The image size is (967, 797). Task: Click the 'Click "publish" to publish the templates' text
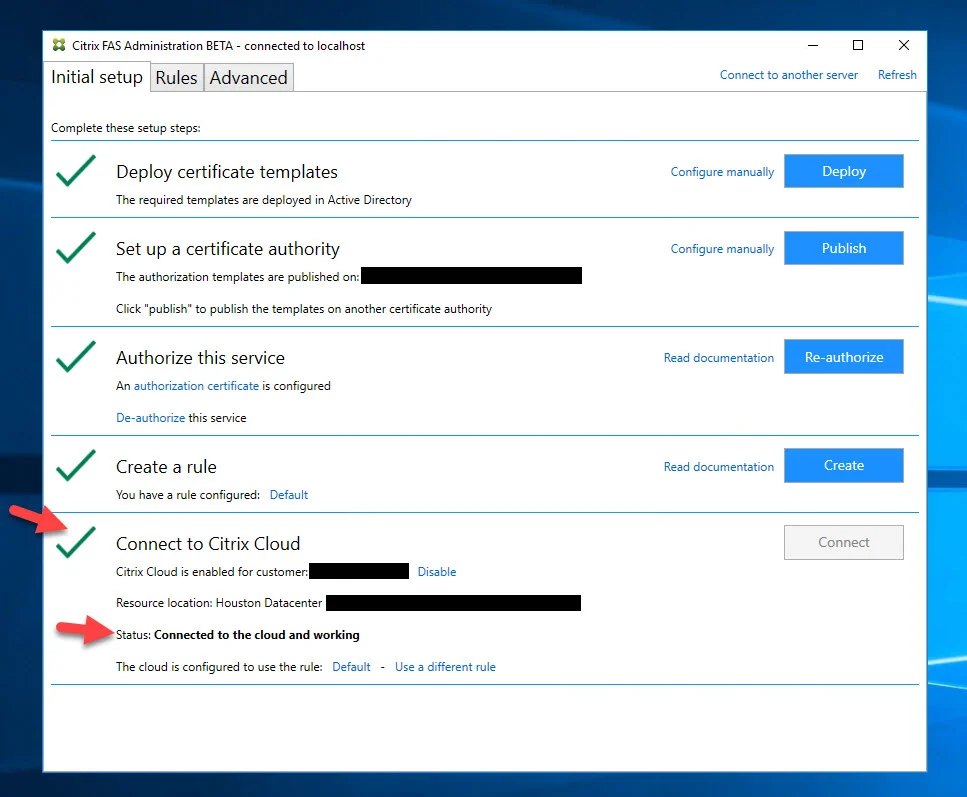click(304, 308)
